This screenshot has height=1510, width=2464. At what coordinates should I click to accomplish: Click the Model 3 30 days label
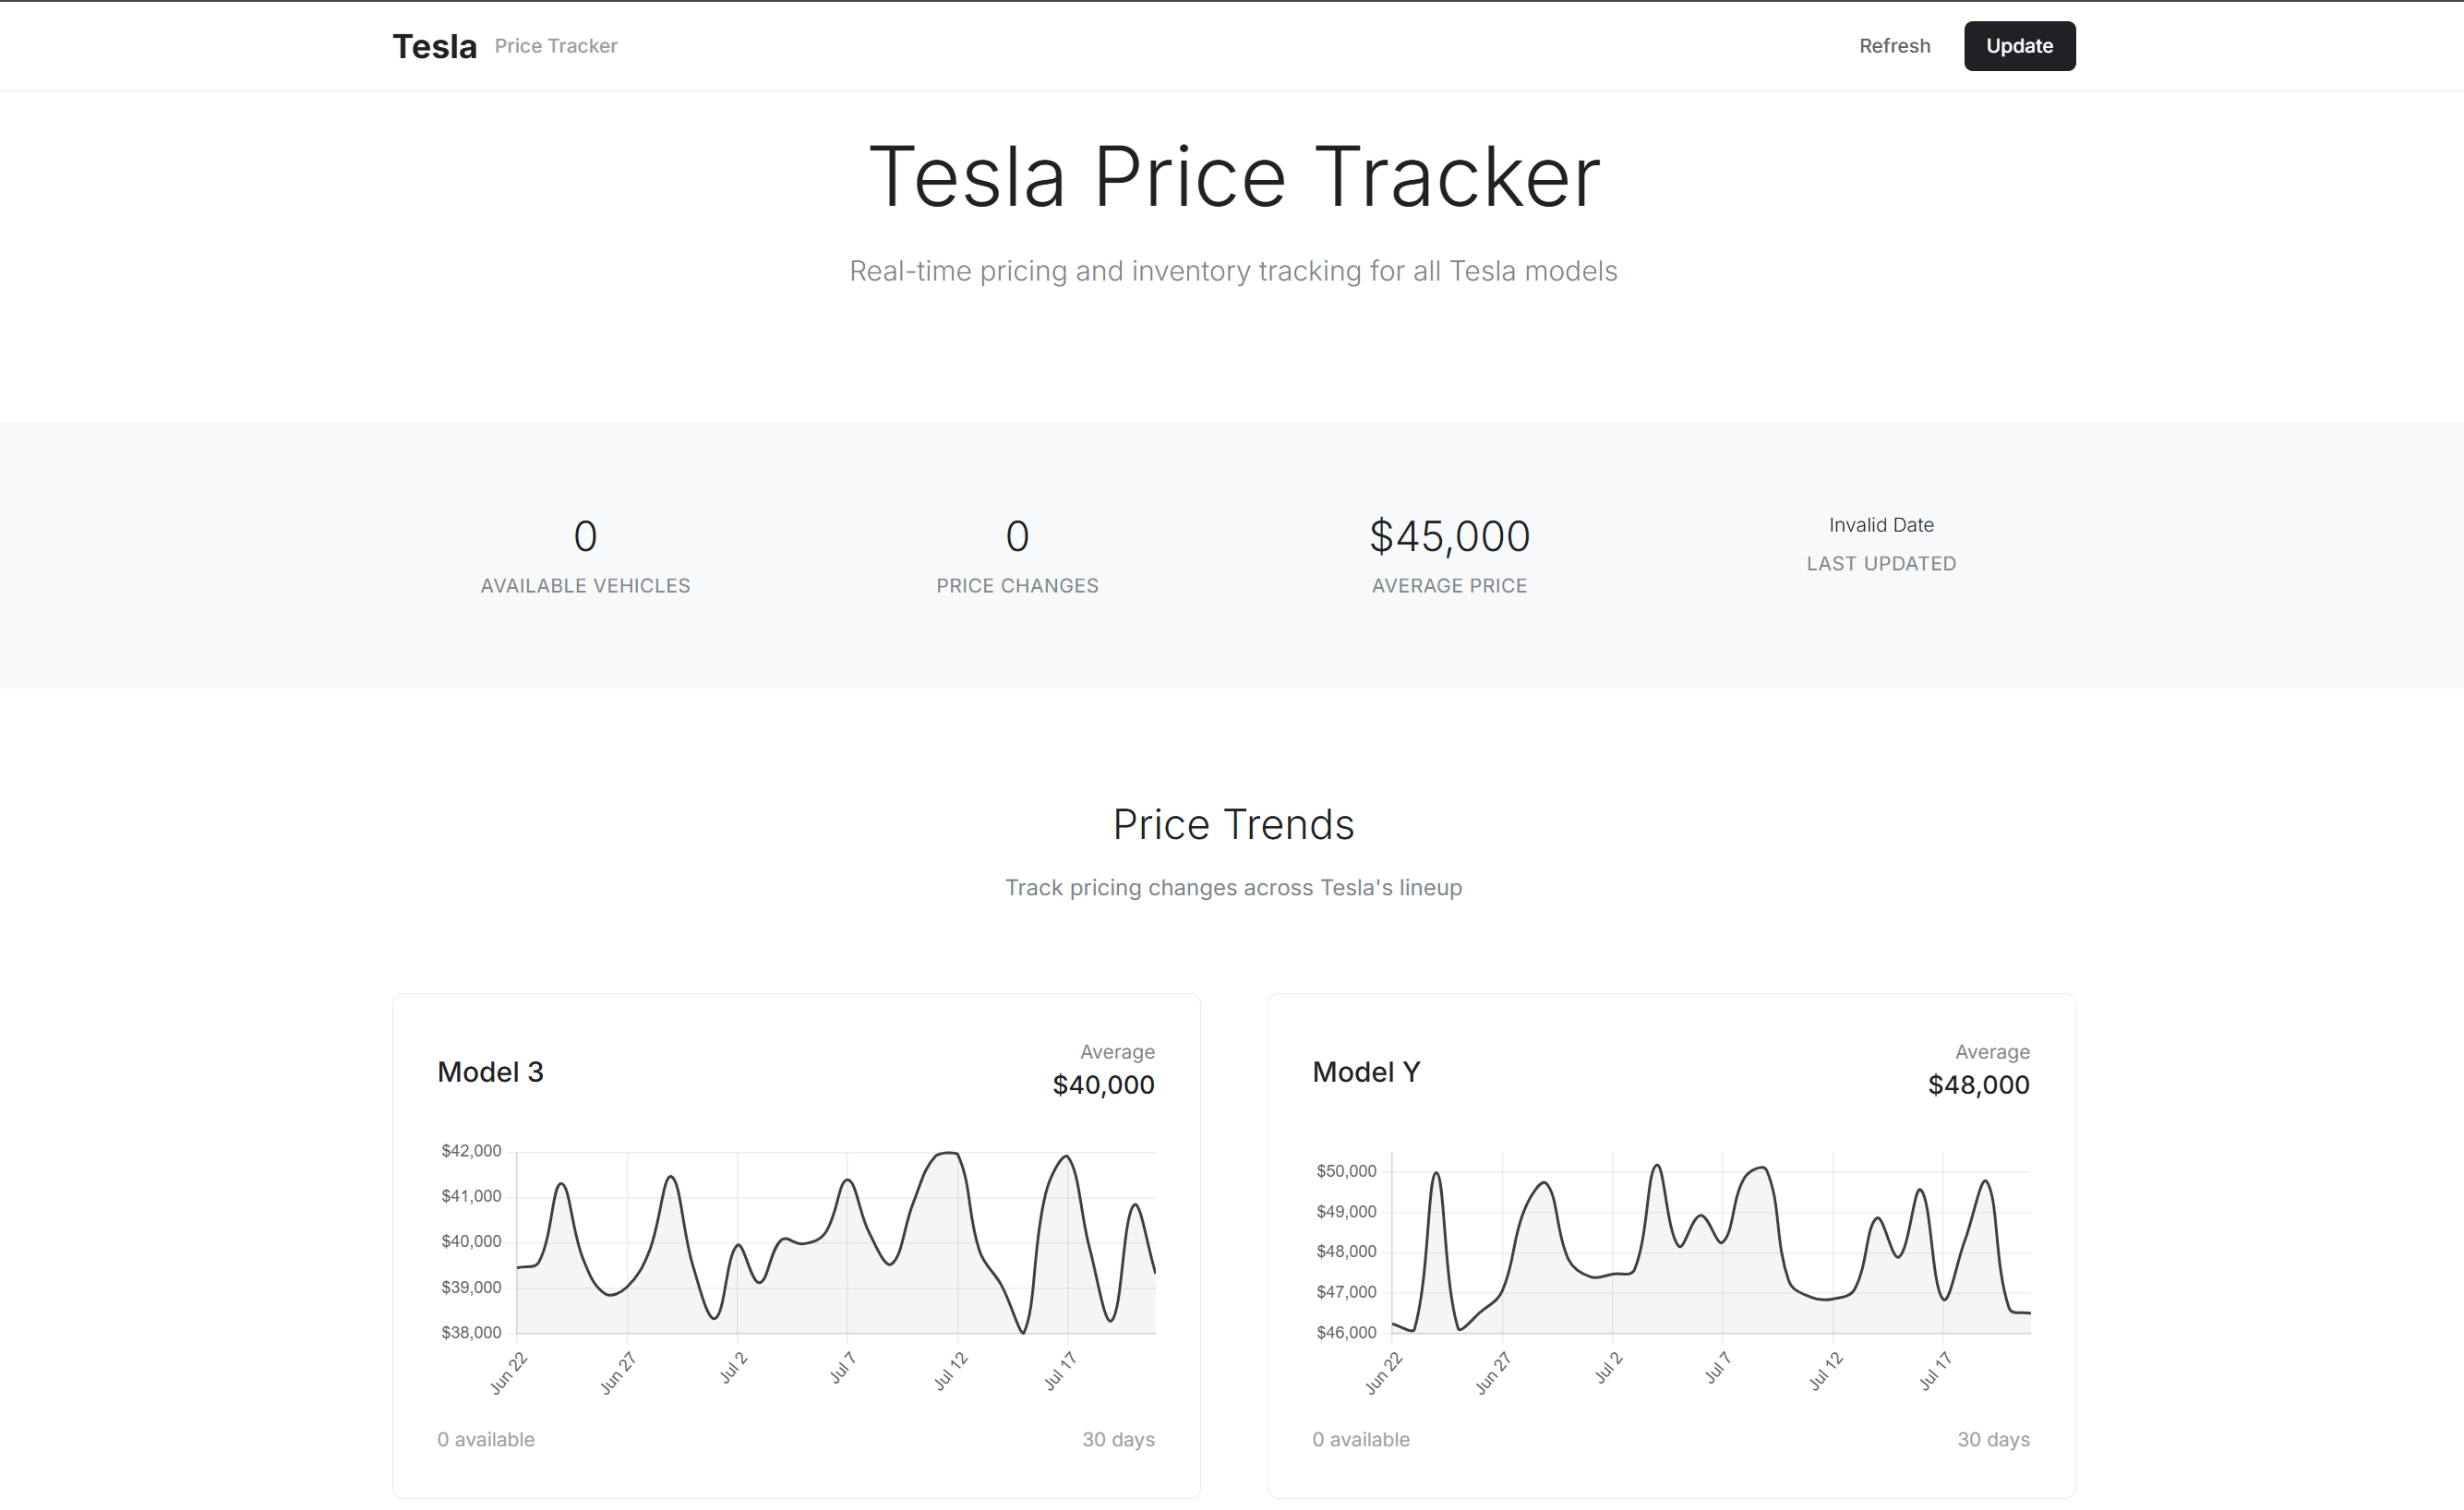point(1118,1440)
